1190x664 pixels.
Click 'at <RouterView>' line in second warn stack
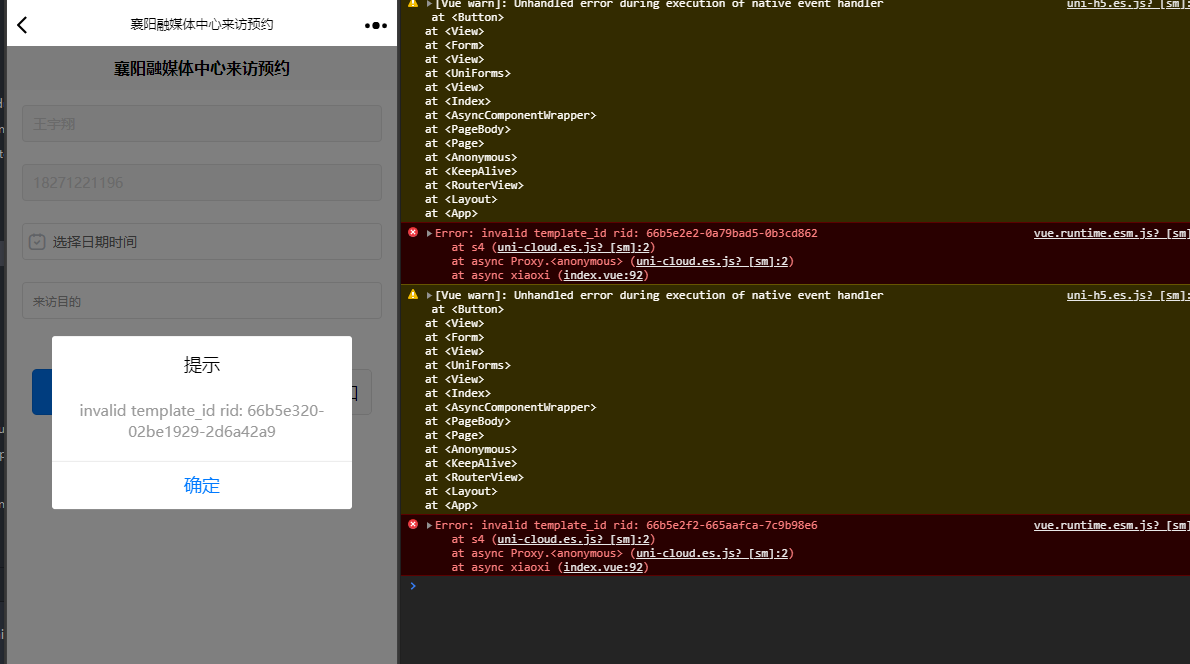click(474, 477)
